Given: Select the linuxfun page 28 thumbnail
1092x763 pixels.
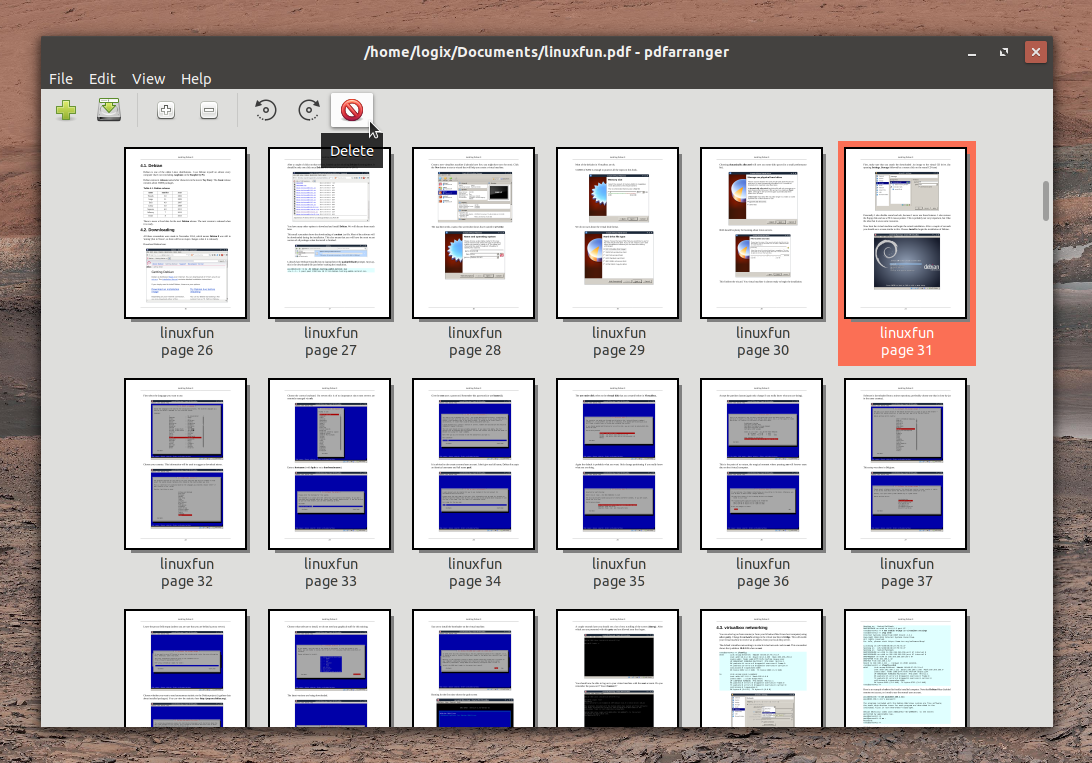Looking at the screenshot, I should (x=474, y=233).
